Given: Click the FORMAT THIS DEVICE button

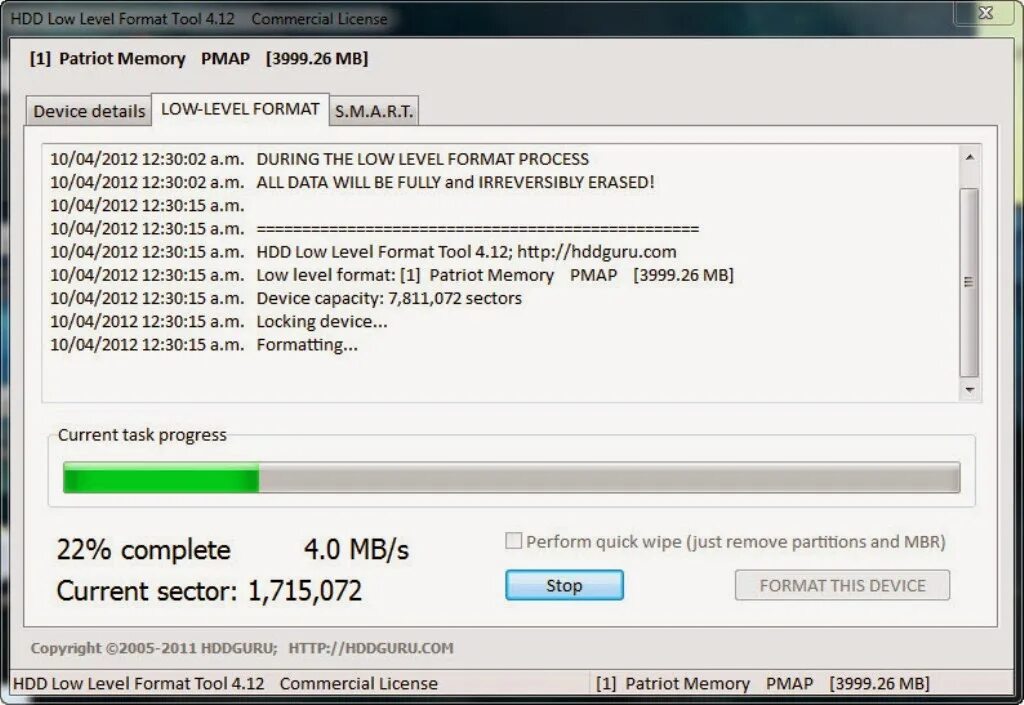Looking at the screenshot, I should 842,585.
